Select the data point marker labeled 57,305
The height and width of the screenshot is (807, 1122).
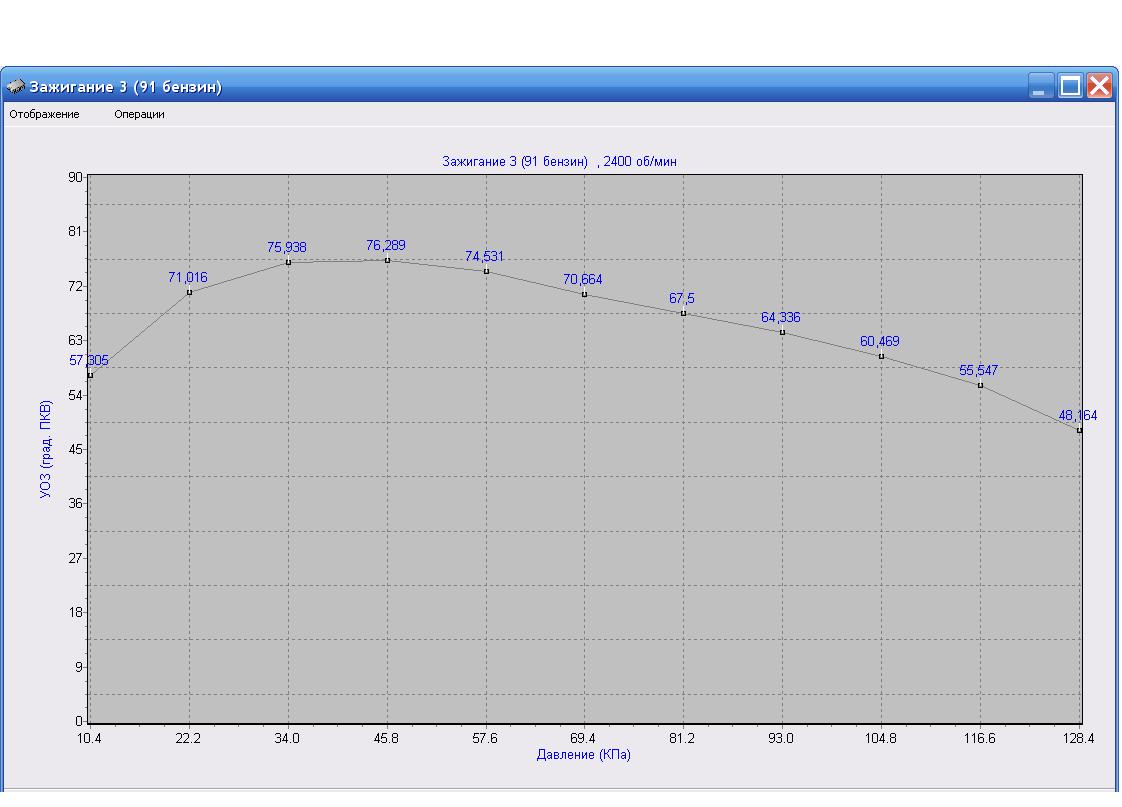pyautogui.click(x=90, y=375)
